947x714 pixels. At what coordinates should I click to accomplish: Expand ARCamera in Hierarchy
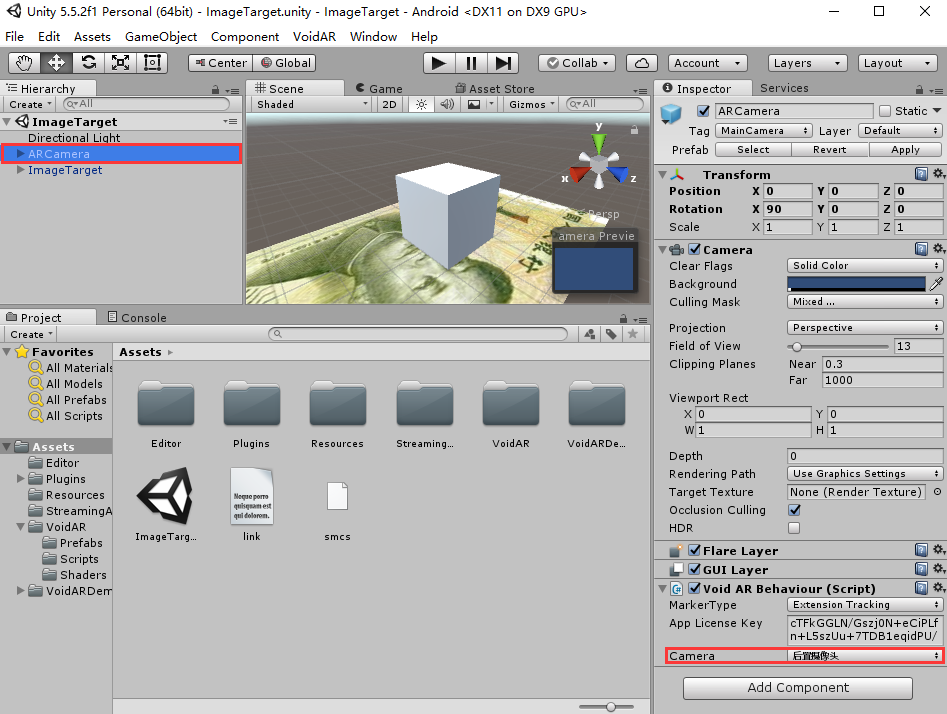coord(21,154)
